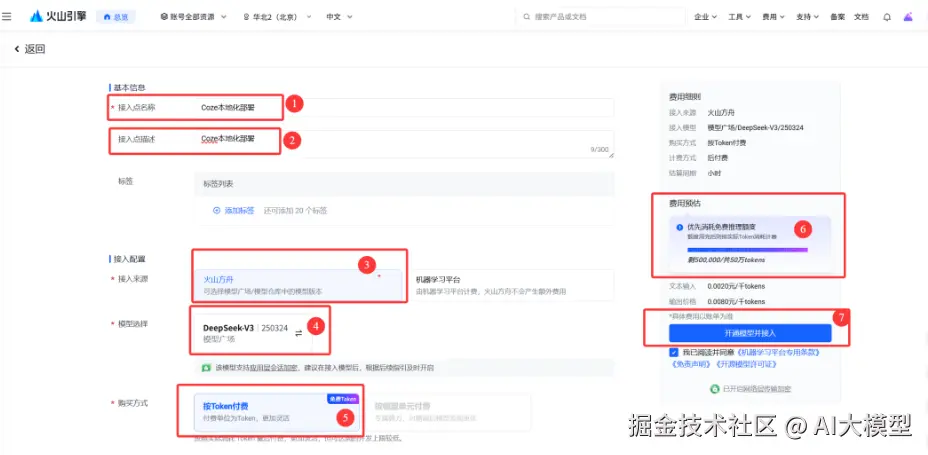Click the info icon beside 优先消耗免费推理额度
The height and width of the screenshot is (455, 928).
[679, 227]
